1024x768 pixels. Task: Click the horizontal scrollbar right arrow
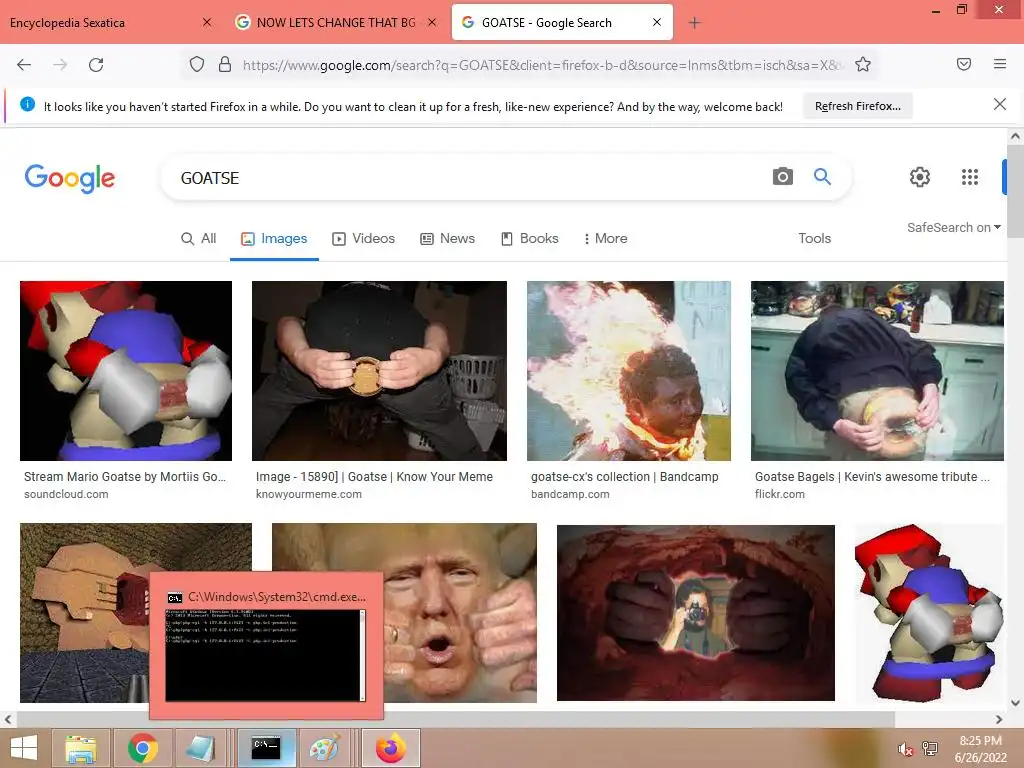coord(999,720)
